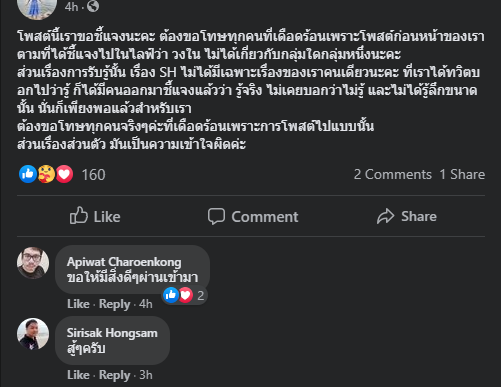
Task: Open Apiwat Charoenkong's name link
Action: point(124,262)
